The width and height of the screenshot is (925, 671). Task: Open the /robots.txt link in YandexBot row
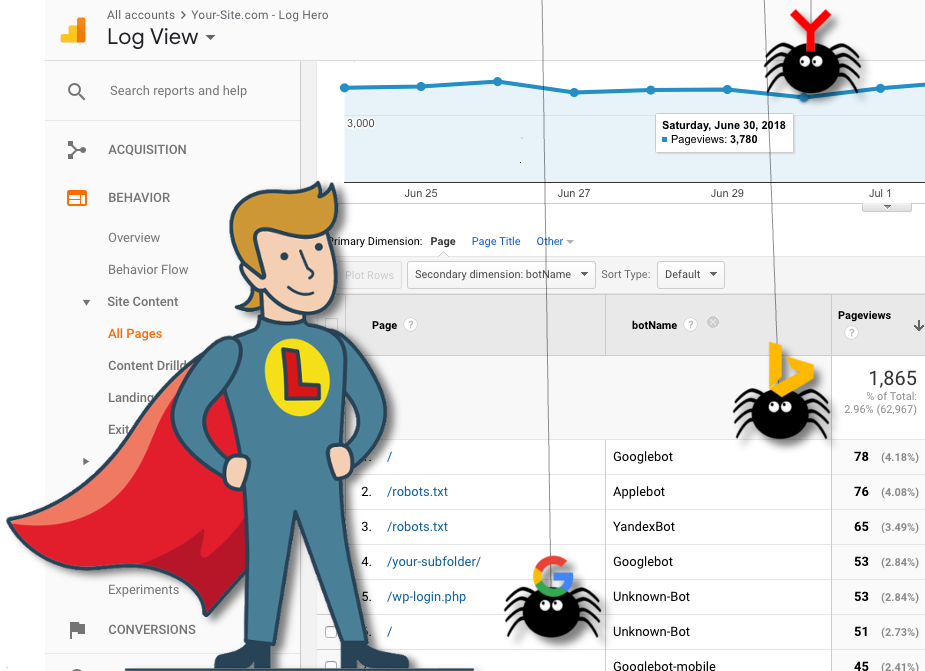pos(417,526)
